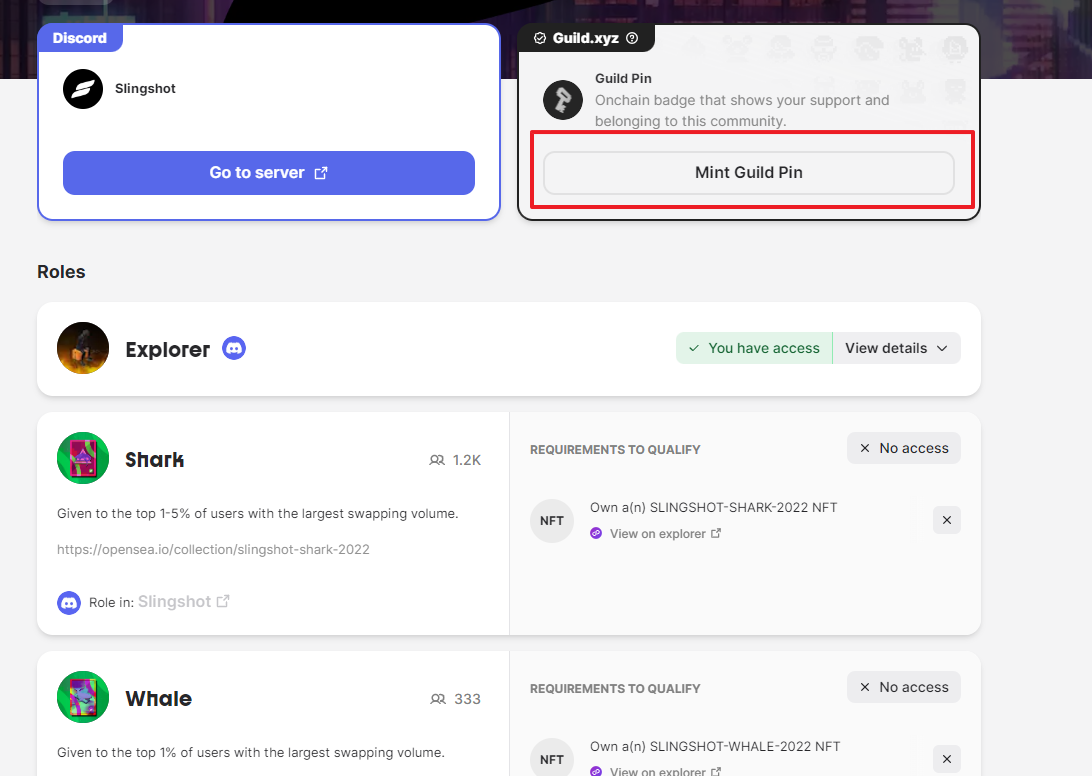
Task: Click Whale member count icon
Action: click(438, 699)
